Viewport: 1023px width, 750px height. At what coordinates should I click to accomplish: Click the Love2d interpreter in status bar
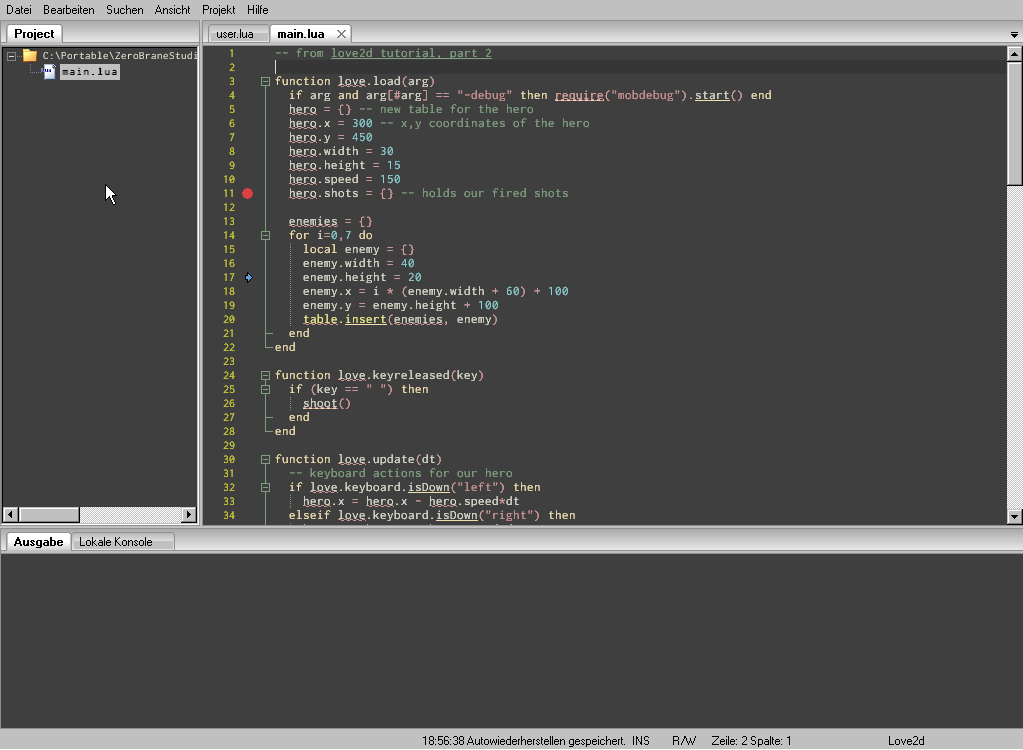click(x=906, y=741)
